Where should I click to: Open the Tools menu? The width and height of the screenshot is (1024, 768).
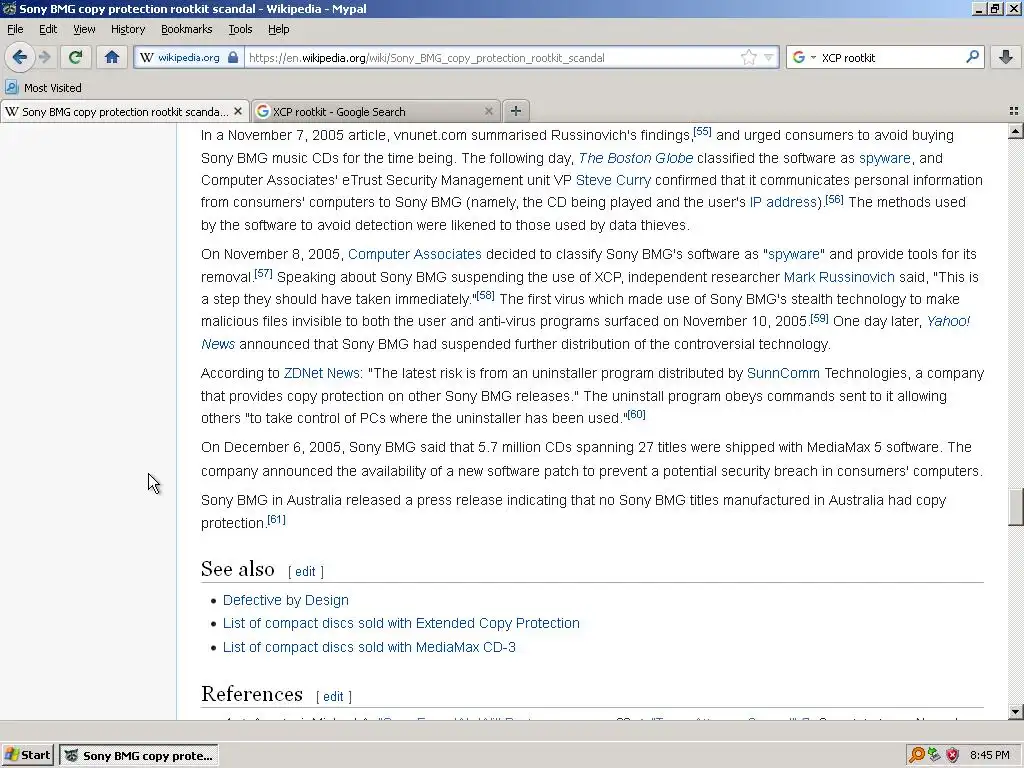pyautogui.click(x=240, y=29)
